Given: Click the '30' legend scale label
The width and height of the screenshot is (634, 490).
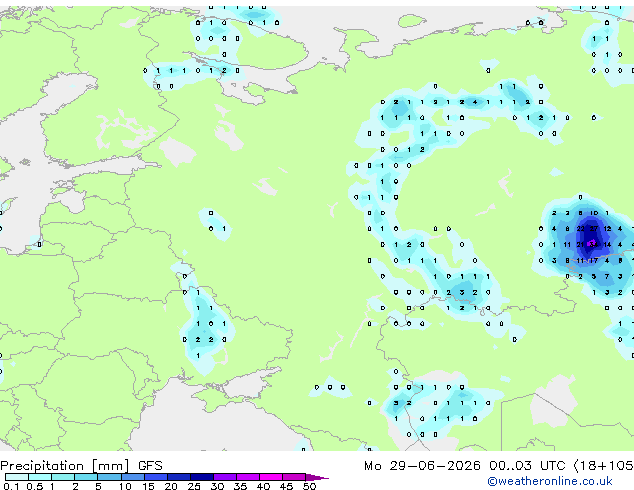Looking at the screenshot, I should 217,486.
